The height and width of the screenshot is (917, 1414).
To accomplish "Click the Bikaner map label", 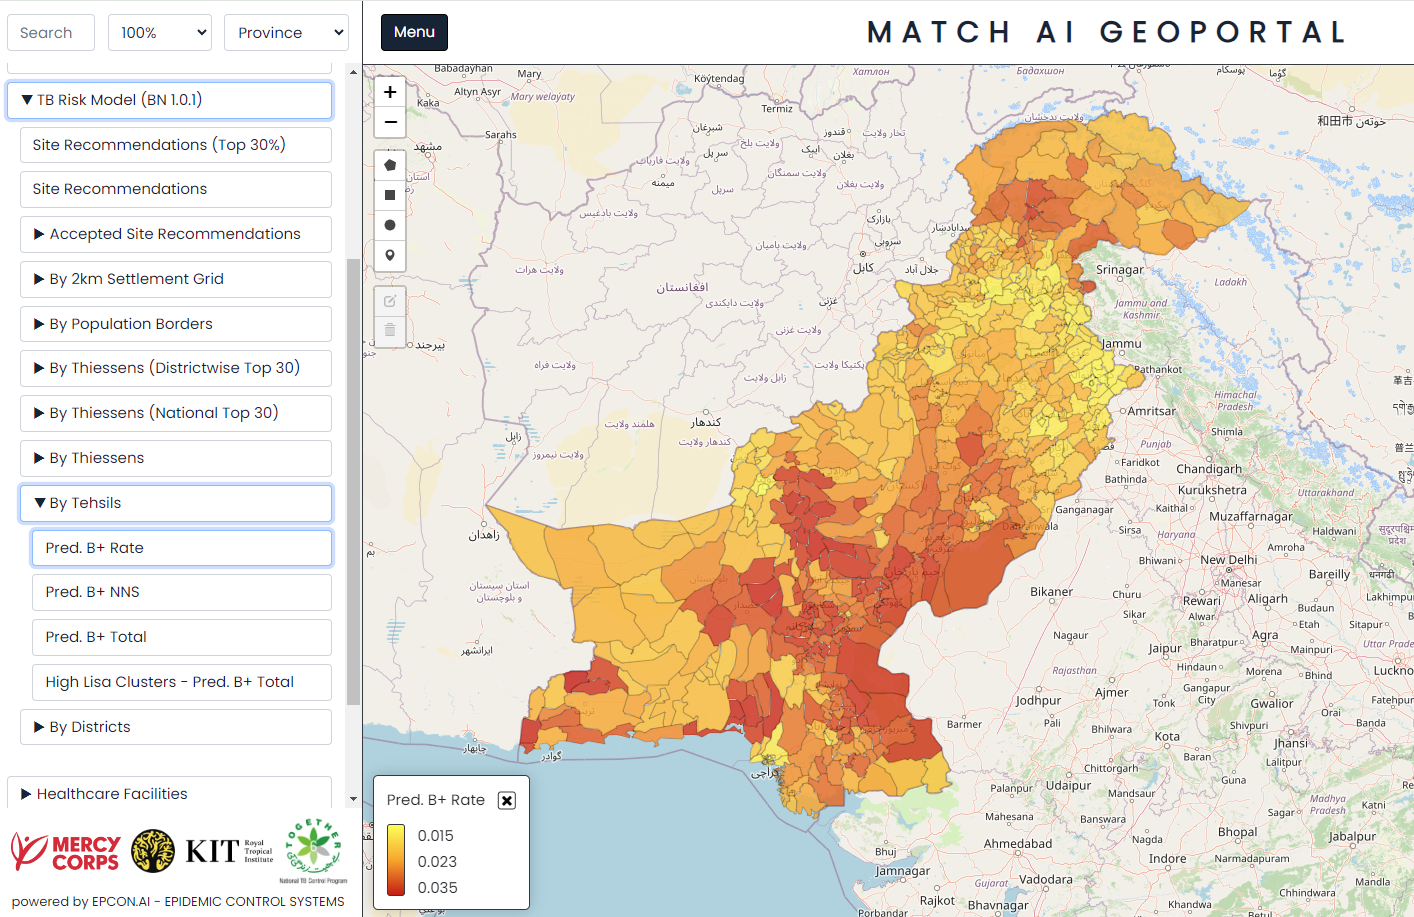I will 1052,592.
